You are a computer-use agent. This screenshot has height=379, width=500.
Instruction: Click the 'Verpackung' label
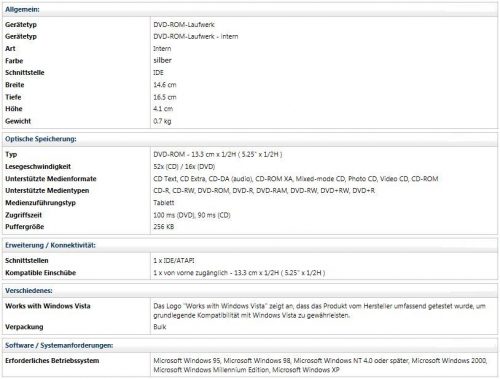pyautogui.click(x=24, y=327)
